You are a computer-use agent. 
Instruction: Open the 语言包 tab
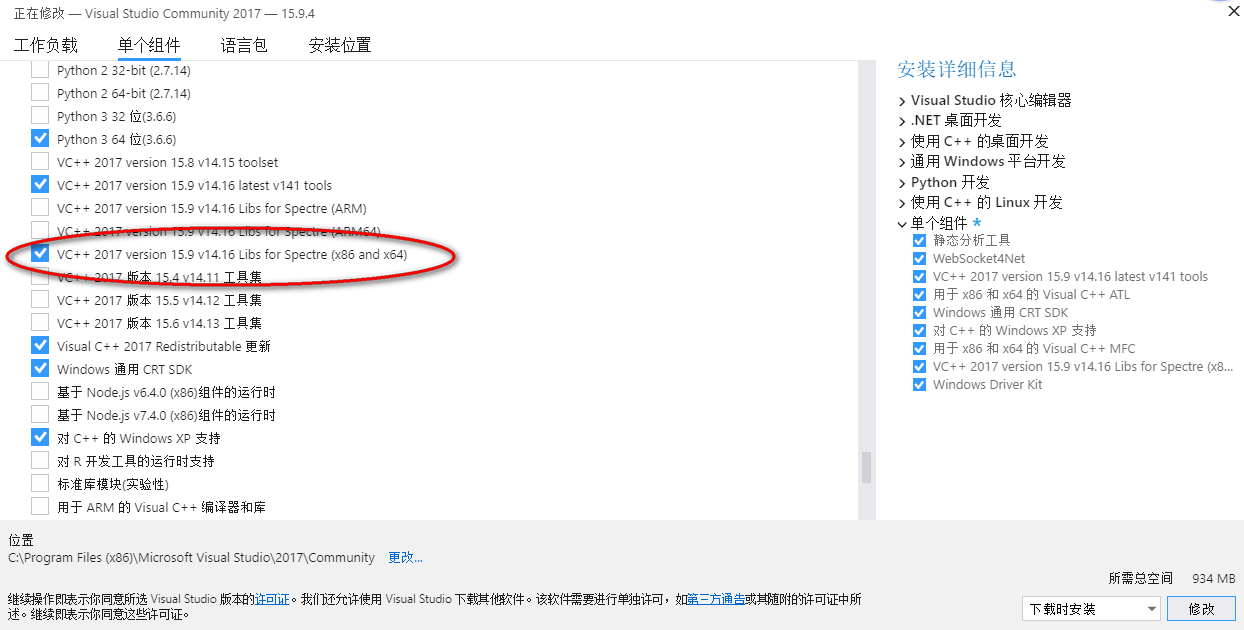[244, 45]
